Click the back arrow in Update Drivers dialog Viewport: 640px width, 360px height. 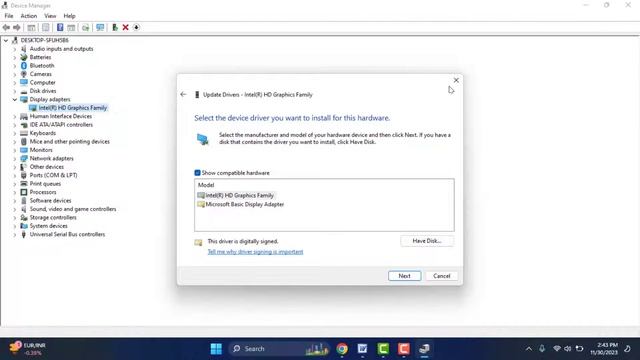point(183,95)
